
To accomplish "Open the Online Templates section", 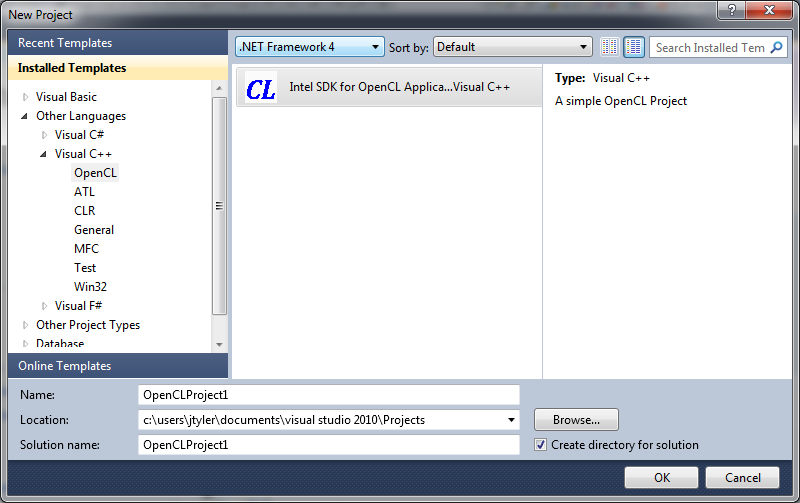I will point(118,366).
